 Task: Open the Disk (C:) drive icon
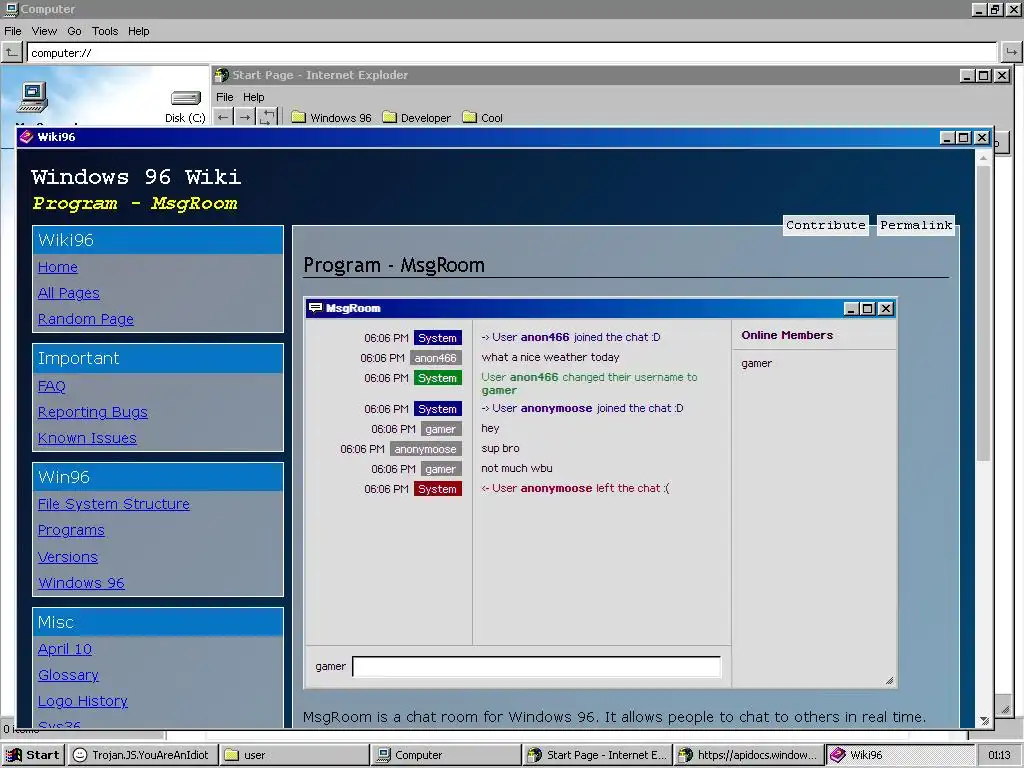tap(185, 106)
